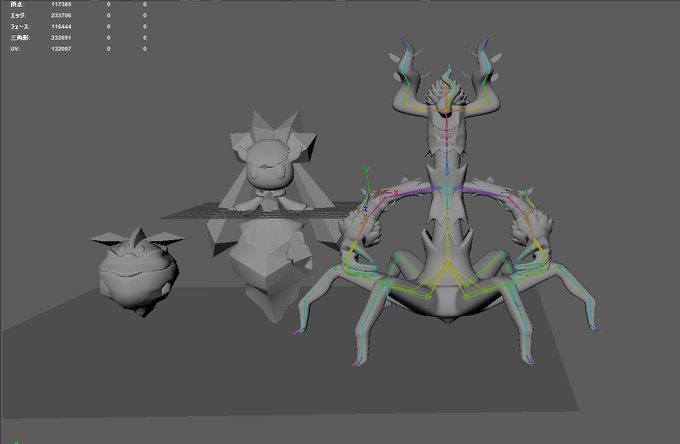Click the triangle count value 232691
This screenshot has height=444, width=680.
[x=61, y=38]
